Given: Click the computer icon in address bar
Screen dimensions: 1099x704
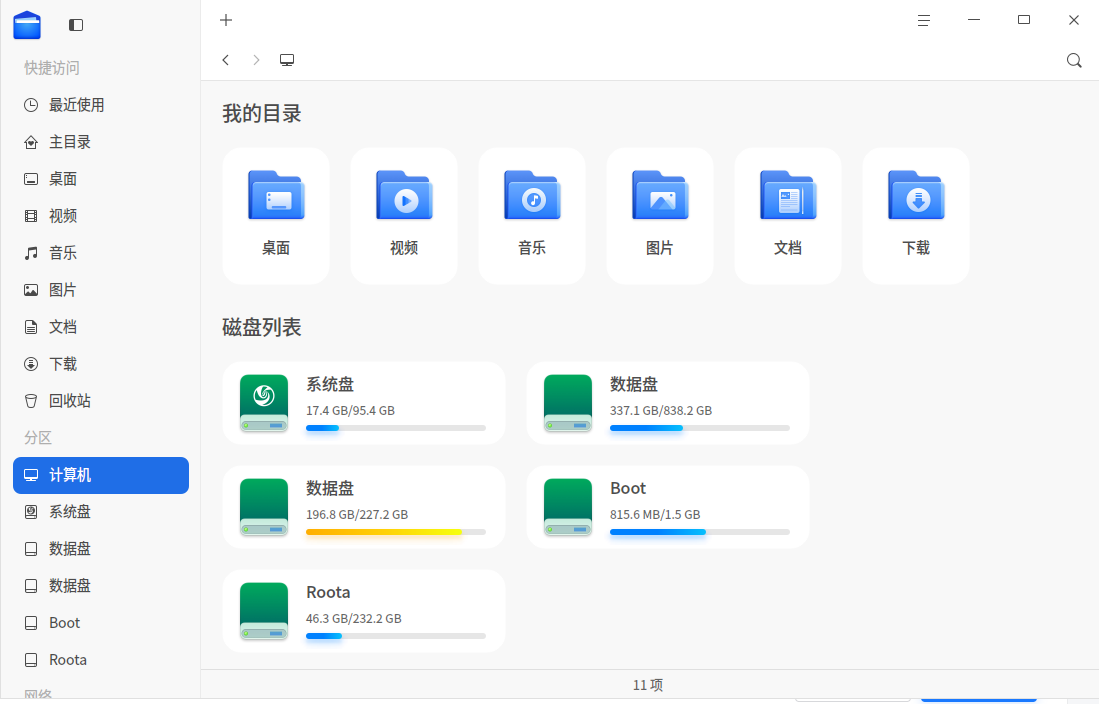Looking at the screenshot, I should tap(287, 60).
